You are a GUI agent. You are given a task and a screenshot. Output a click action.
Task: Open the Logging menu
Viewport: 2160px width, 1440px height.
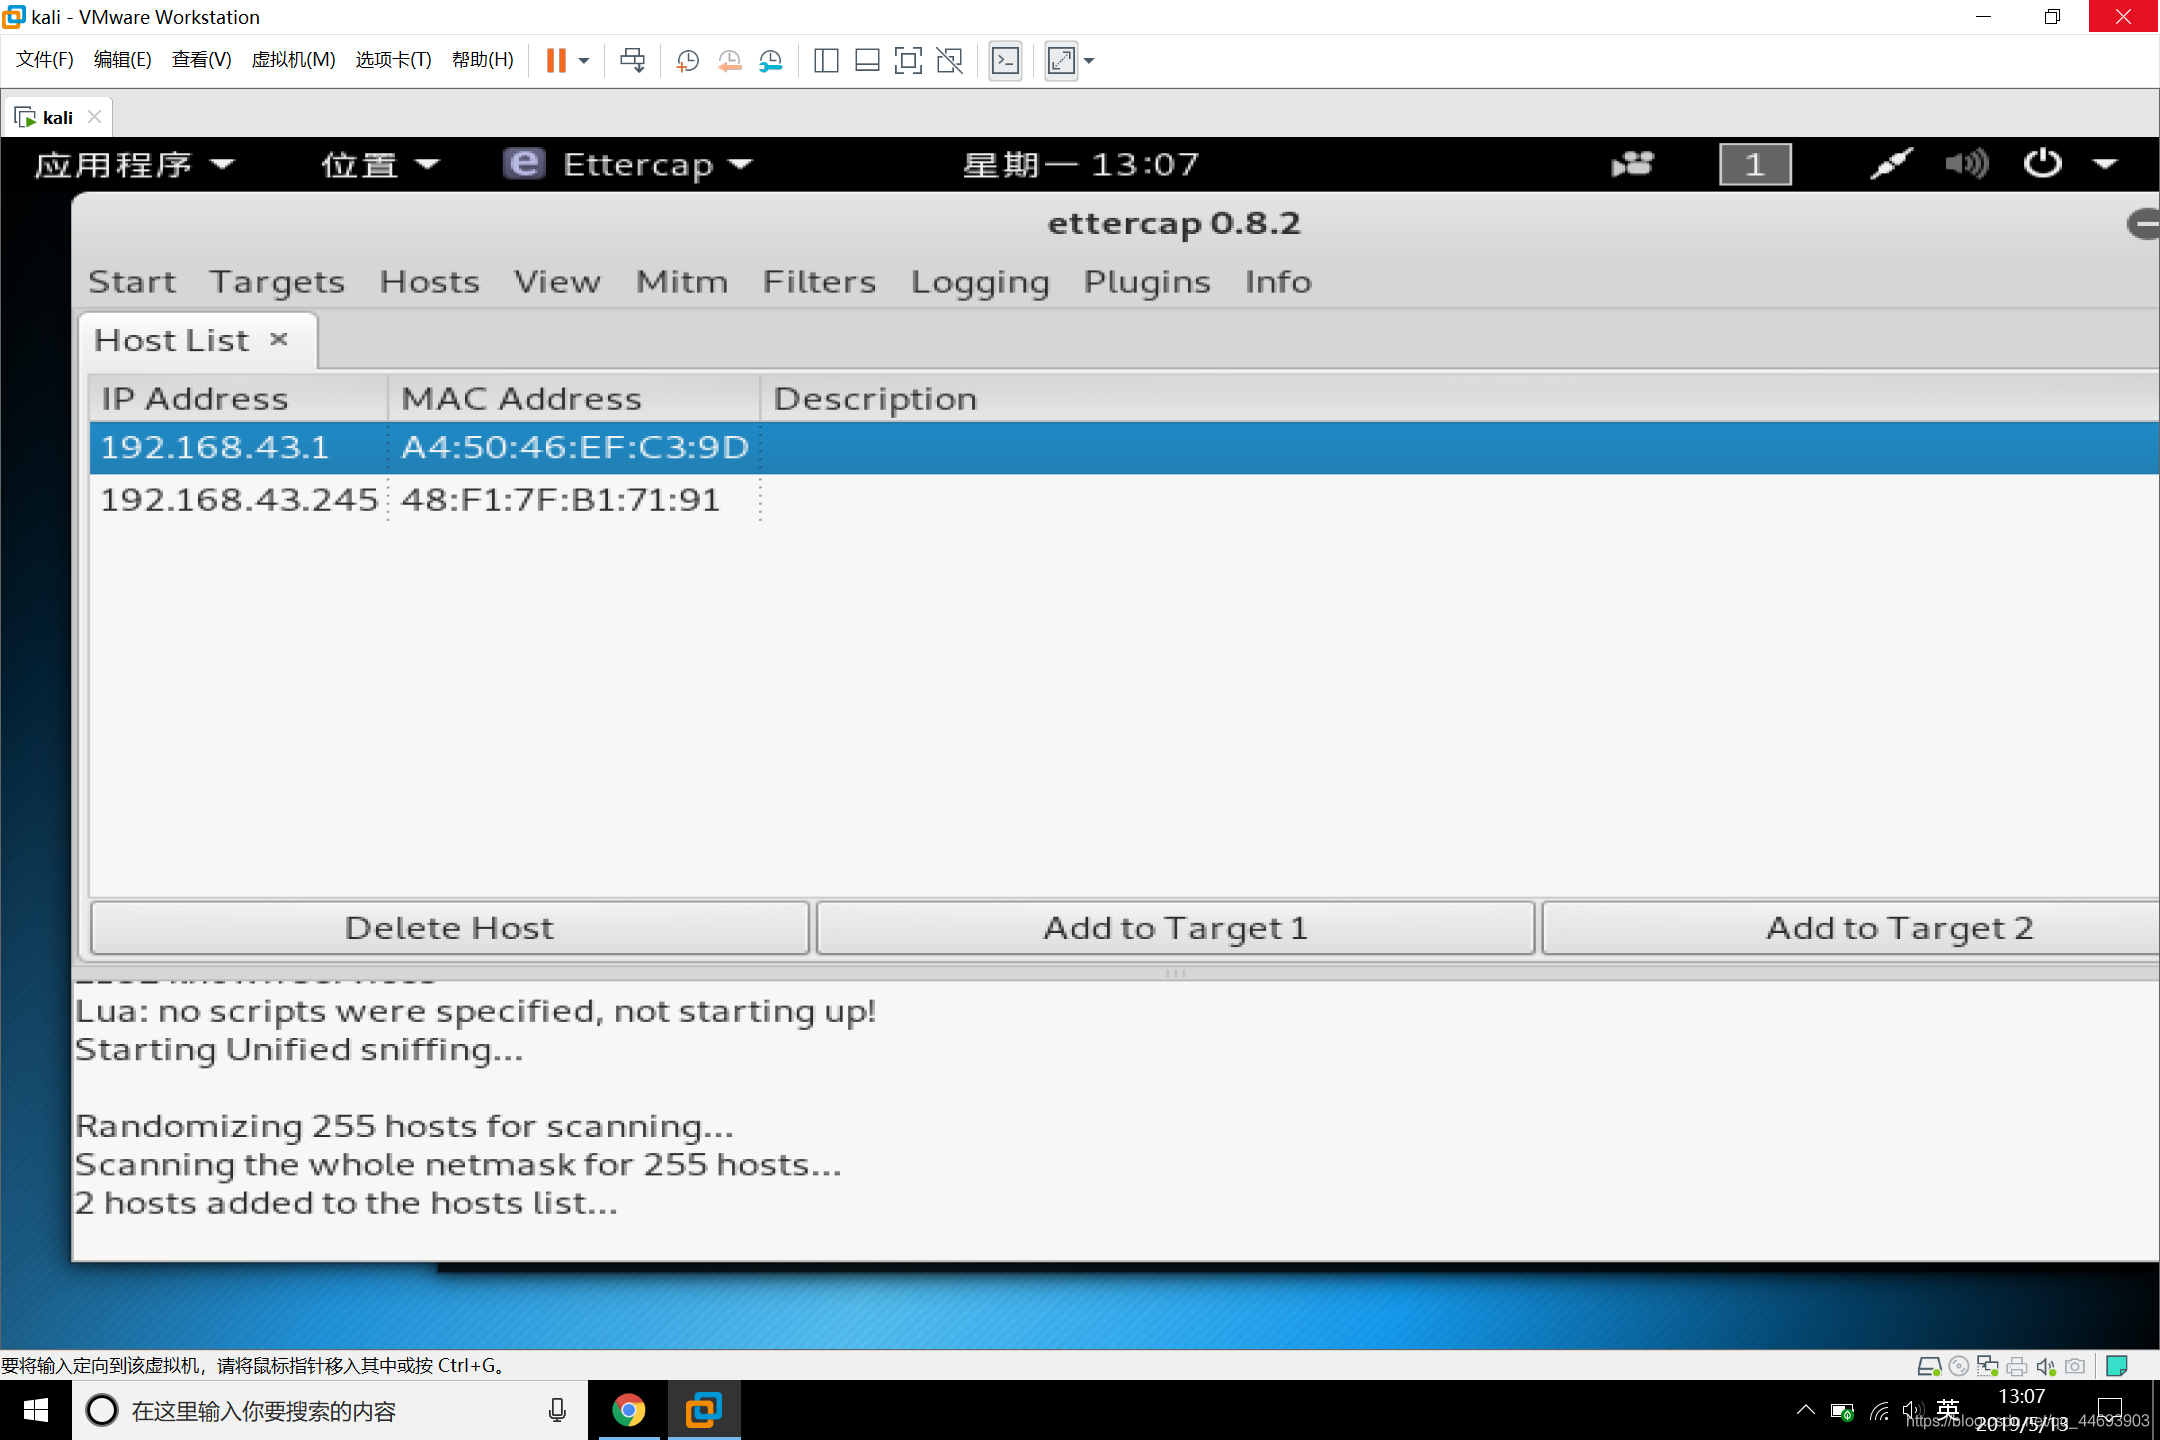(x=977, y=281)
